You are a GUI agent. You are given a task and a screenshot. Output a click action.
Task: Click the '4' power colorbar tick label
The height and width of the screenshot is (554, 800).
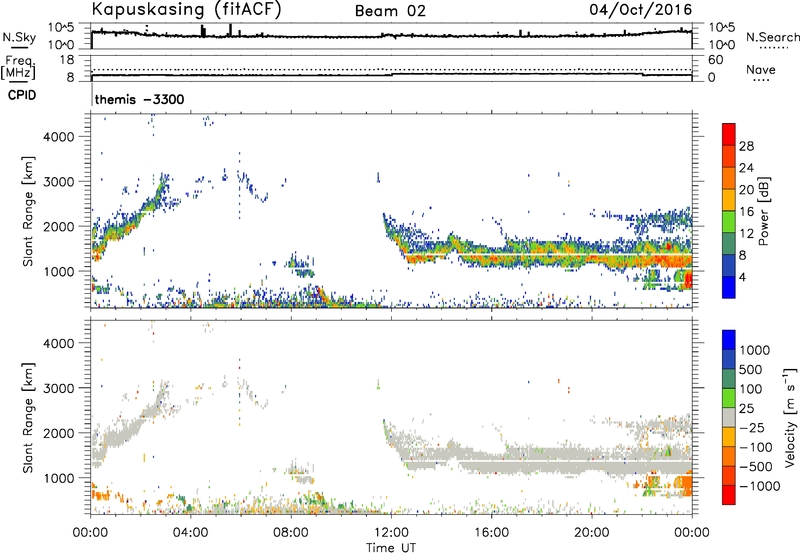742,277
